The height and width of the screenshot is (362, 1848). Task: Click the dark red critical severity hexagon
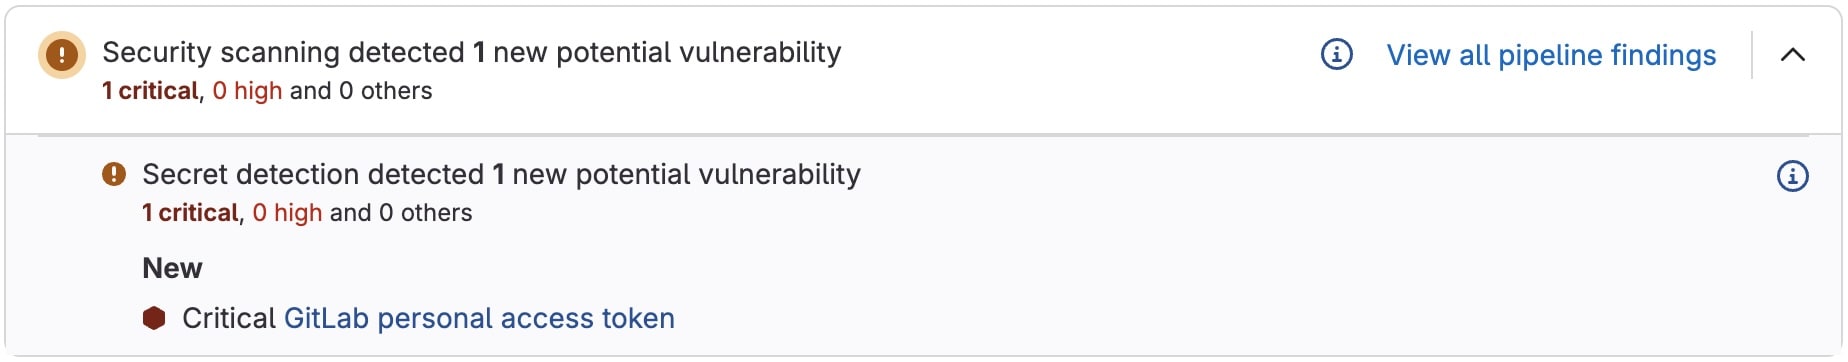tap(154, 318)
